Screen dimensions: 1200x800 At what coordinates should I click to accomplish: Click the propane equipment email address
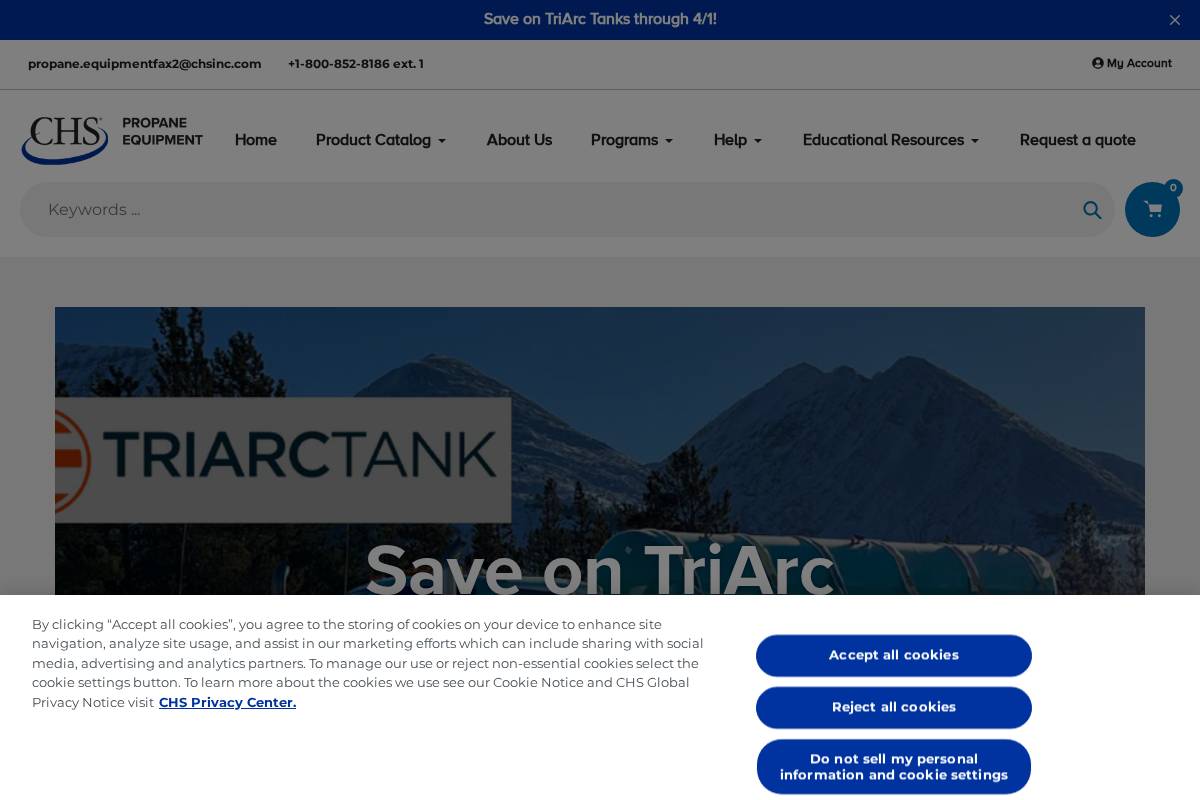coord(145,63)
